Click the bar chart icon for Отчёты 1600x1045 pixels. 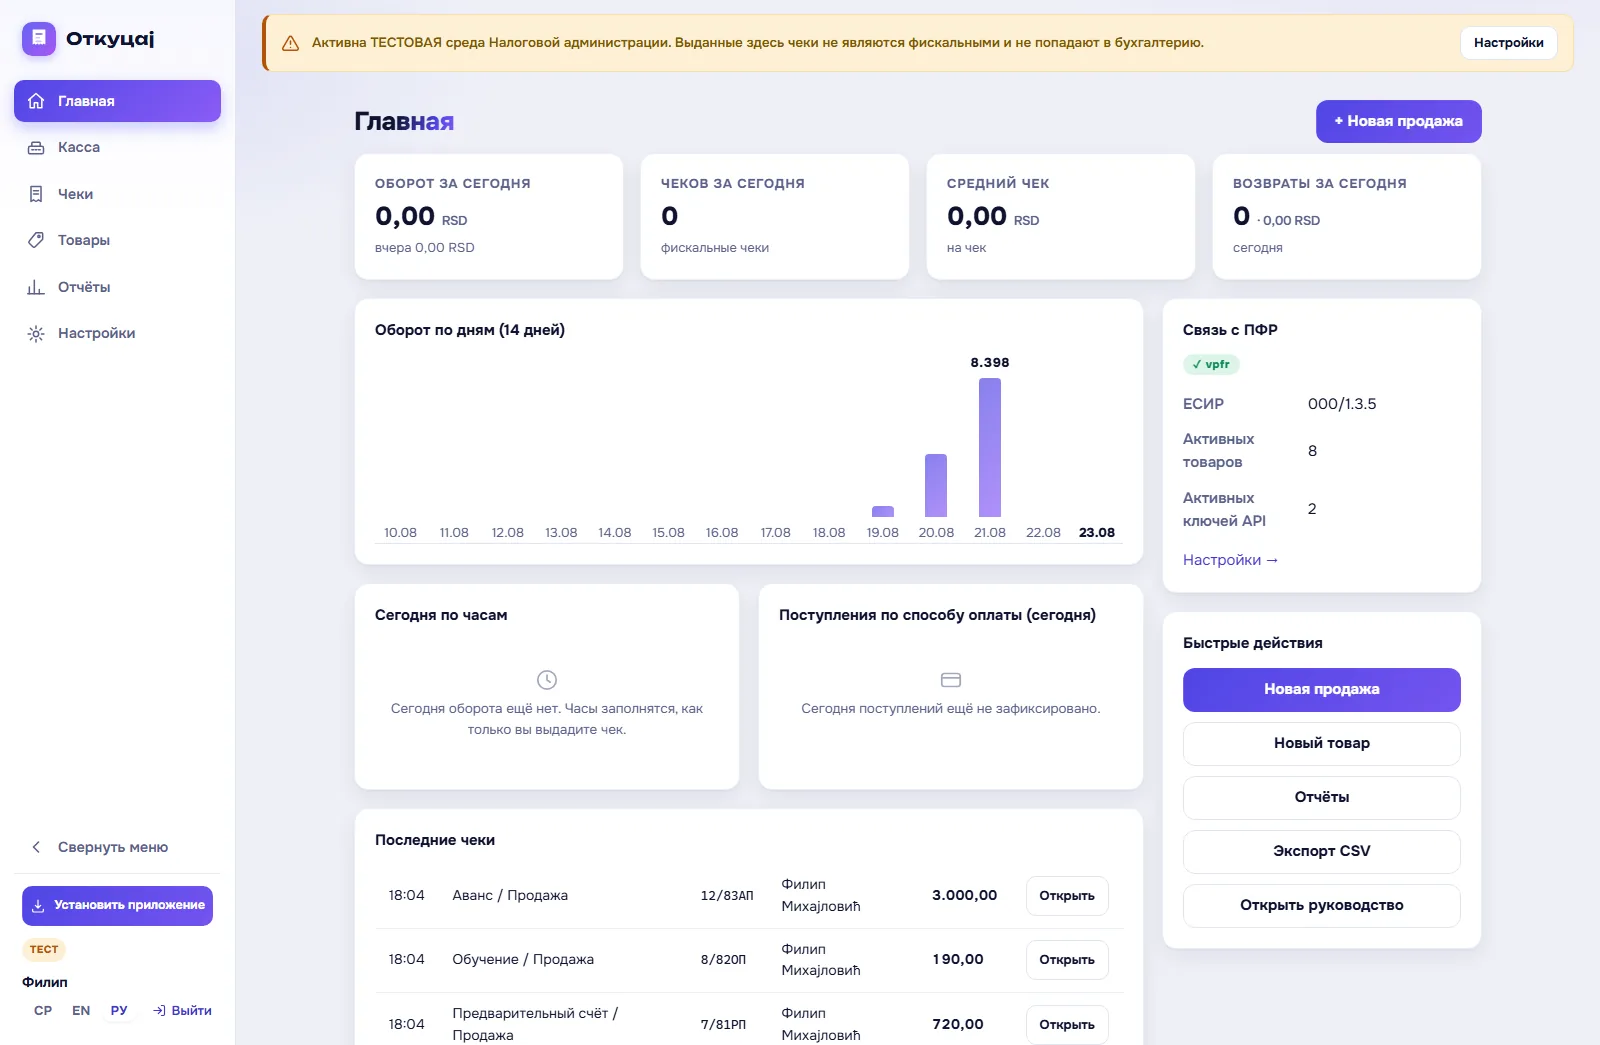coord(36,287)
